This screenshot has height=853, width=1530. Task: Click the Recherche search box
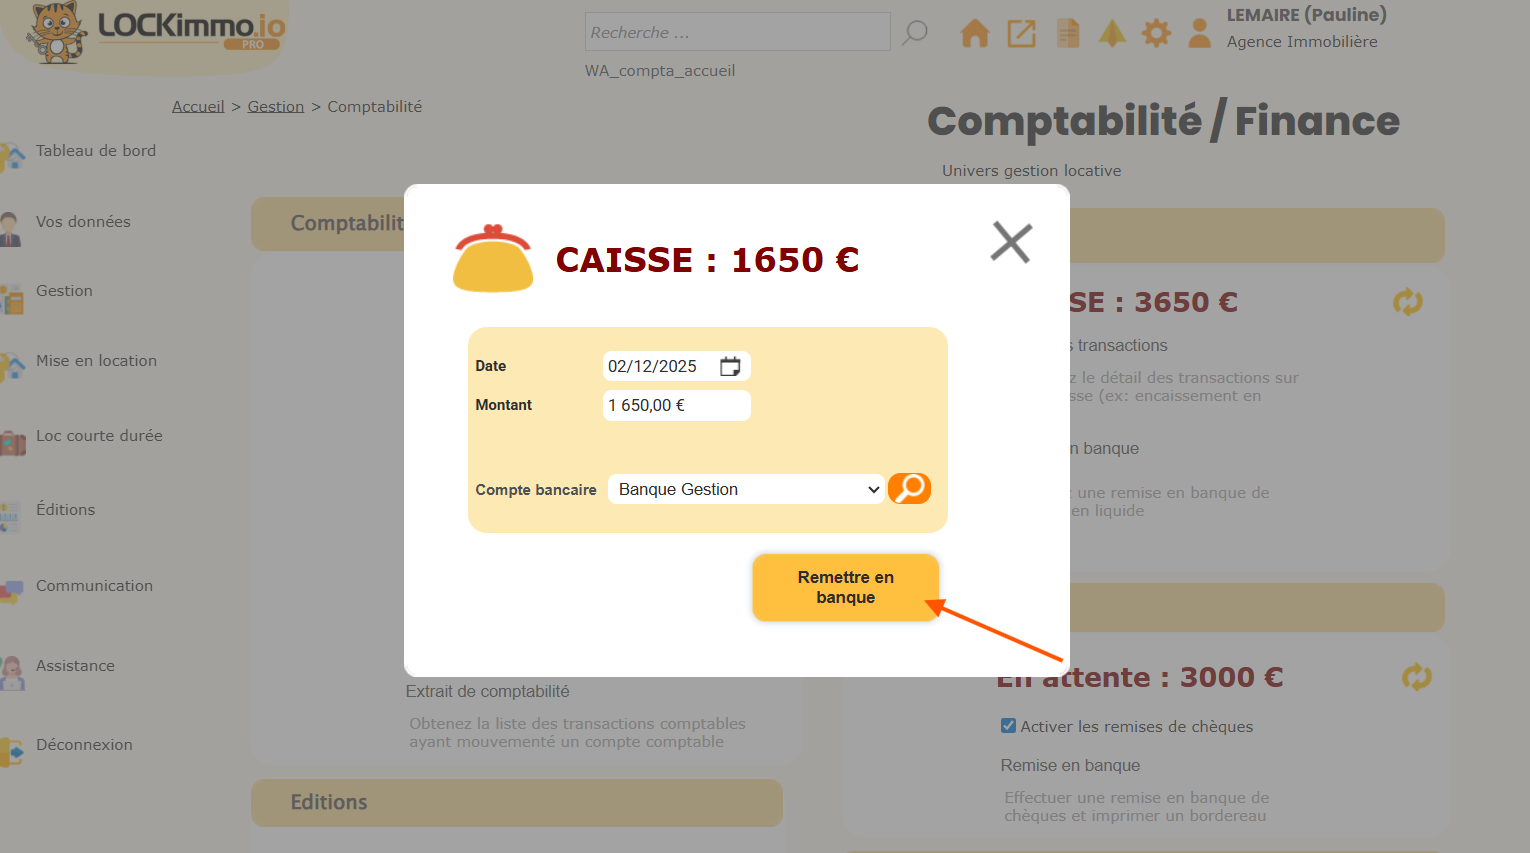(x=737, y=32)
